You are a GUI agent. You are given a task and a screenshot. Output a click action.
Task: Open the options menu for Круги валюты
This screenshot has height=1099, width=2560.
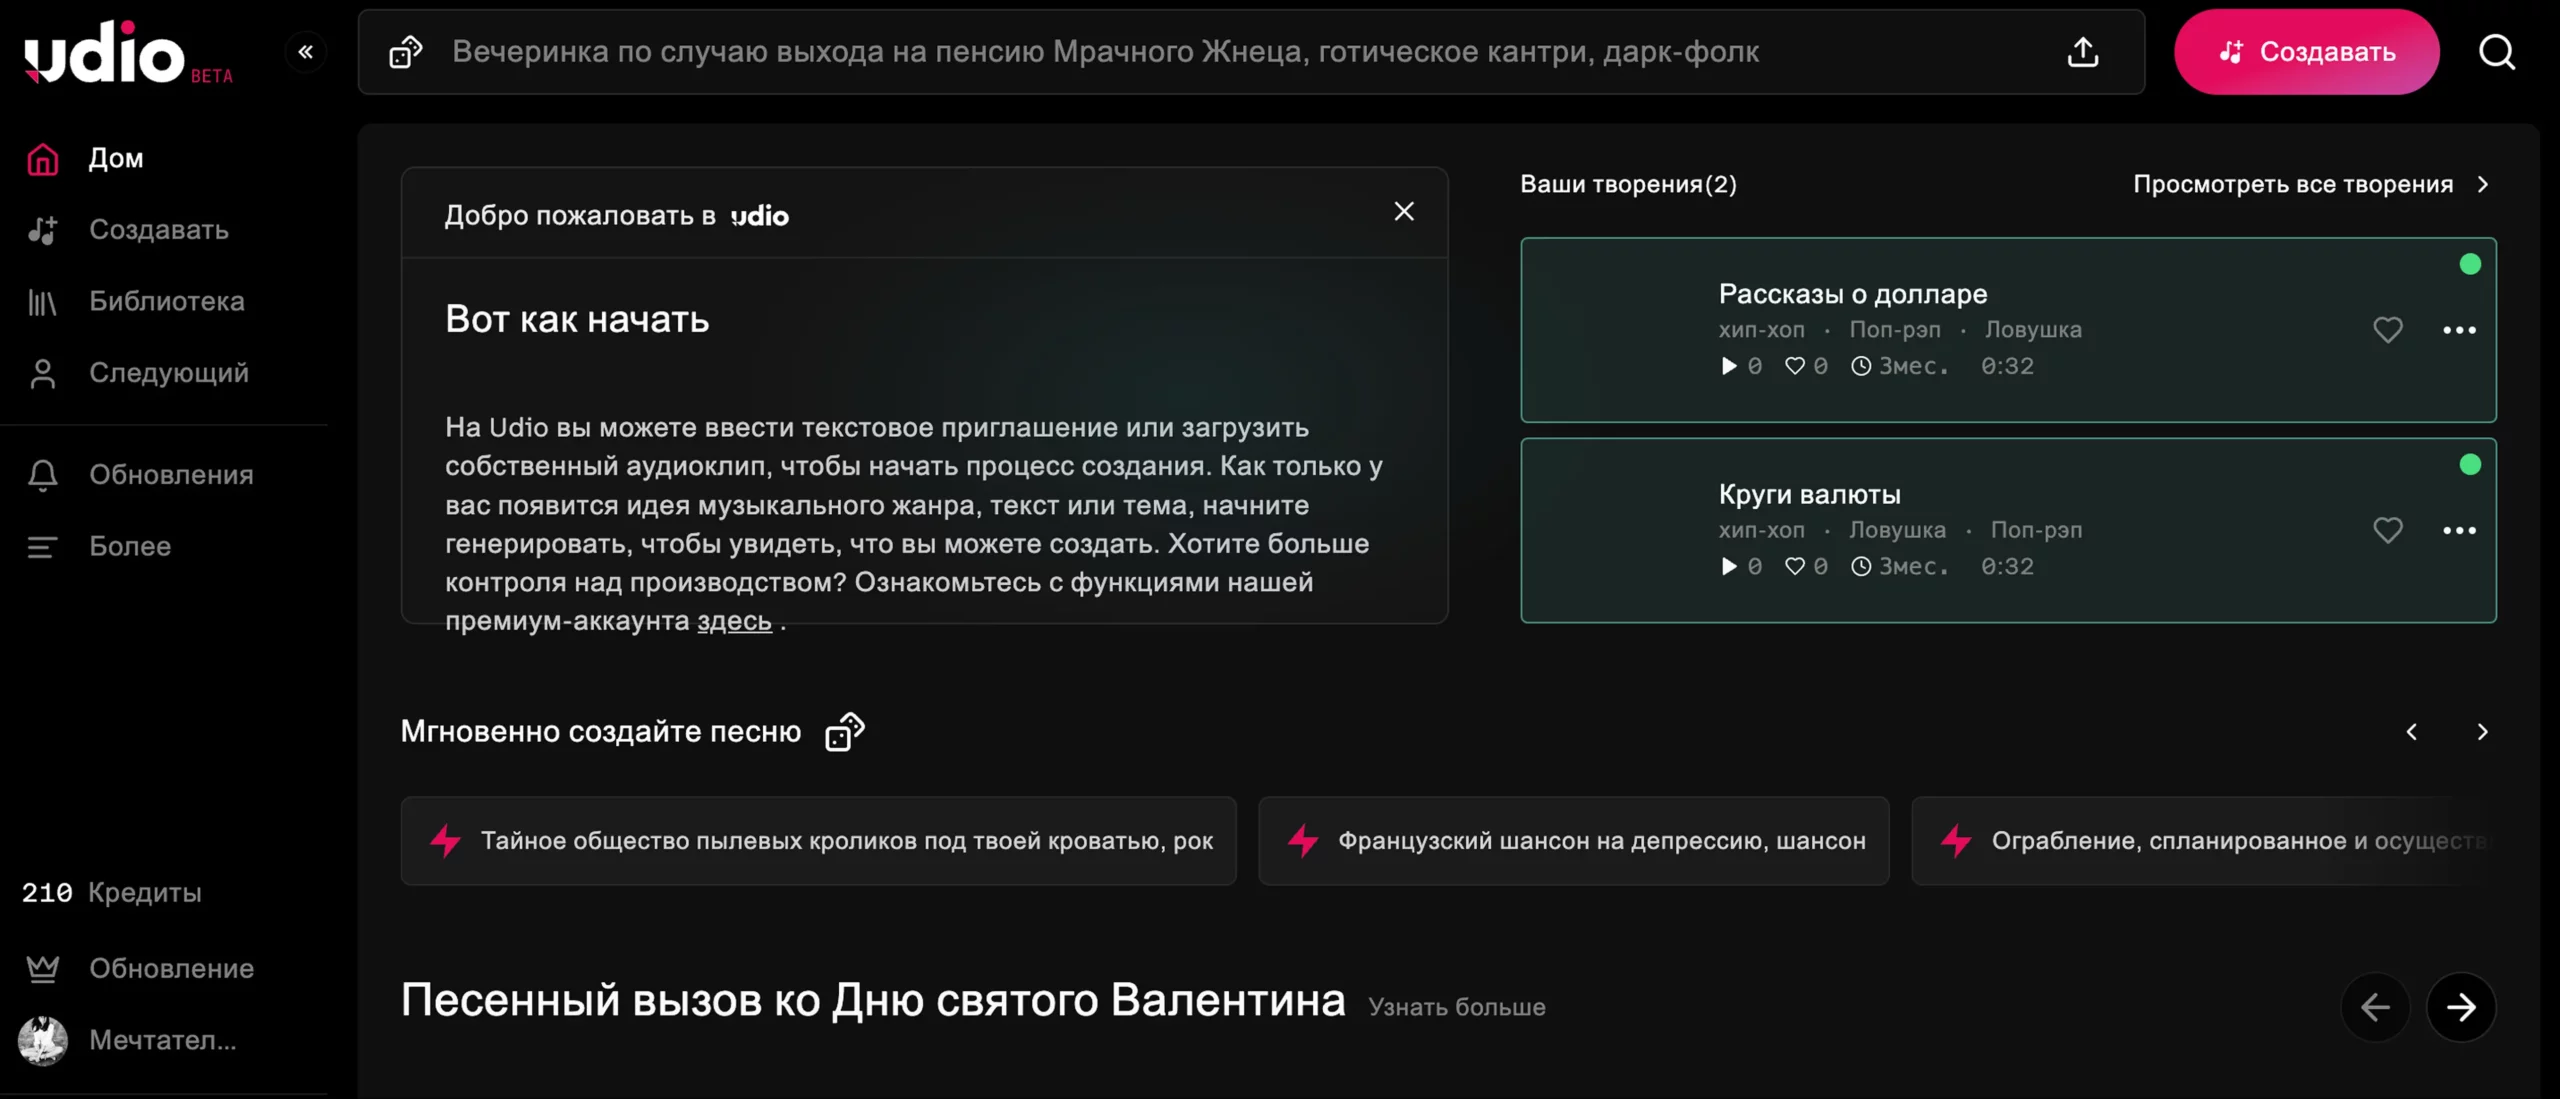2459,530
